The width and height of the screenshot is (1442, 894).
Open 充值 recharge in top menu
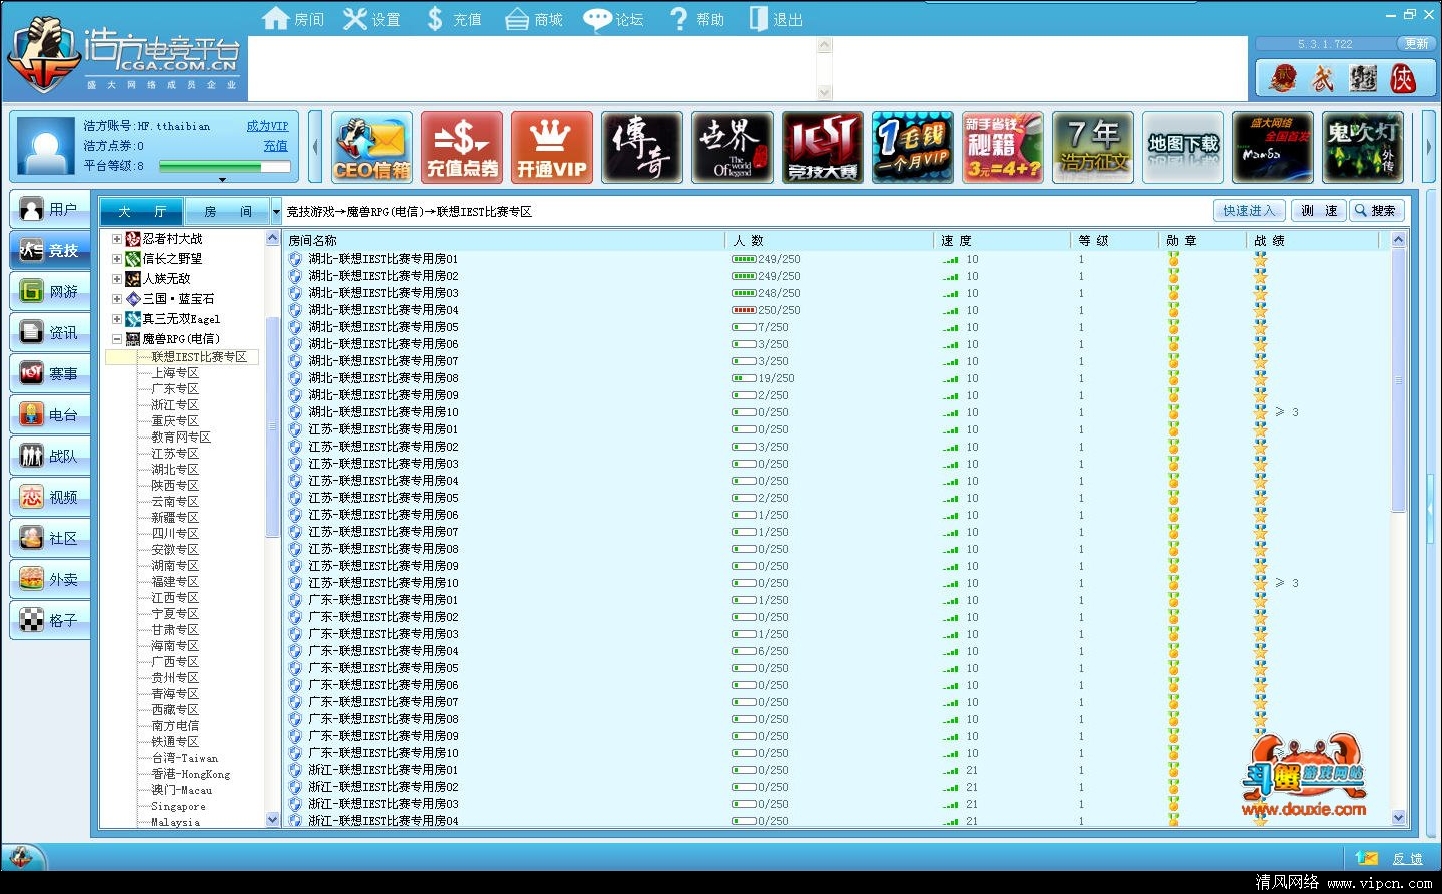[x=454, y=19]
